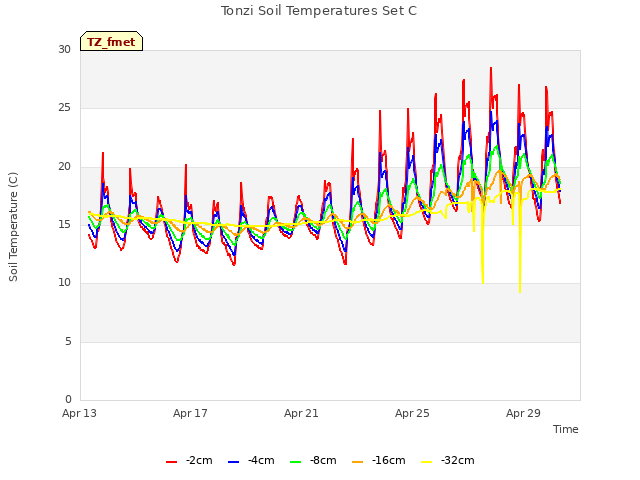The image size is (640, 480).
Task: Click the yellow -32cm legend swatch
Action: pos(427,462)
